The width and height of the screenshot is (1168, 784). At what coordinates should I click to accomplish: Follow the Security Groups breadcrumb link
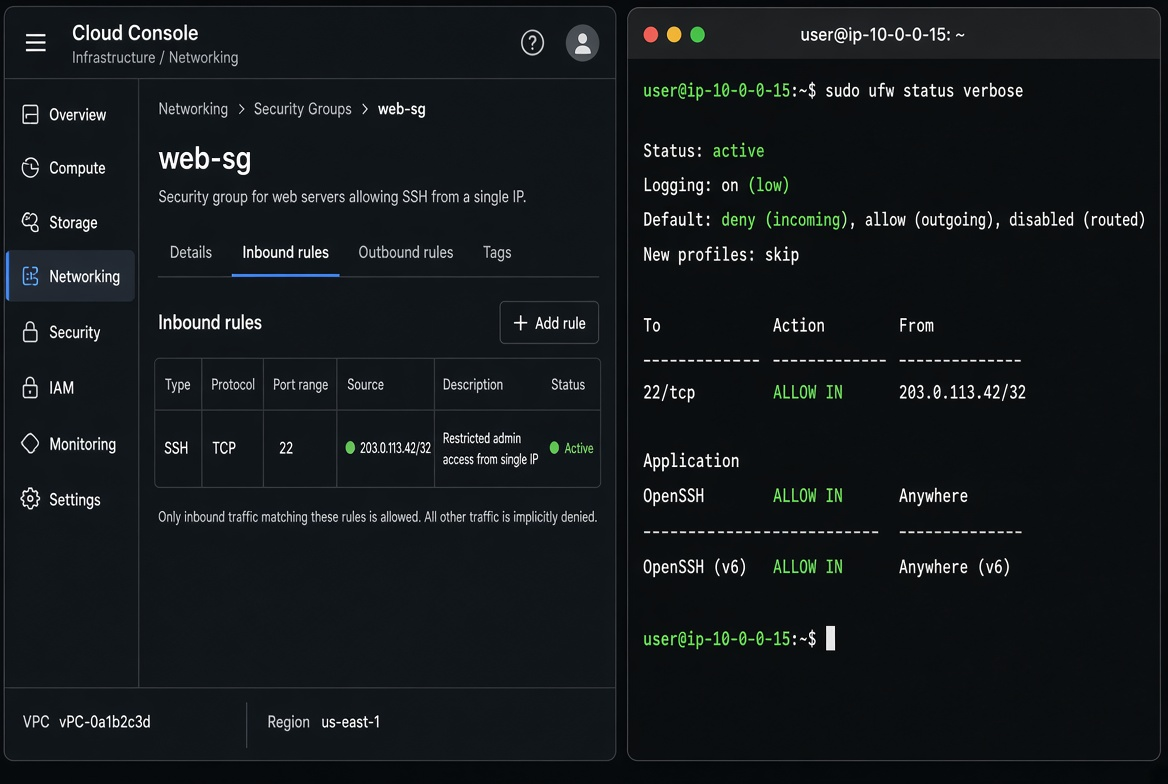[x=302, y=109]
